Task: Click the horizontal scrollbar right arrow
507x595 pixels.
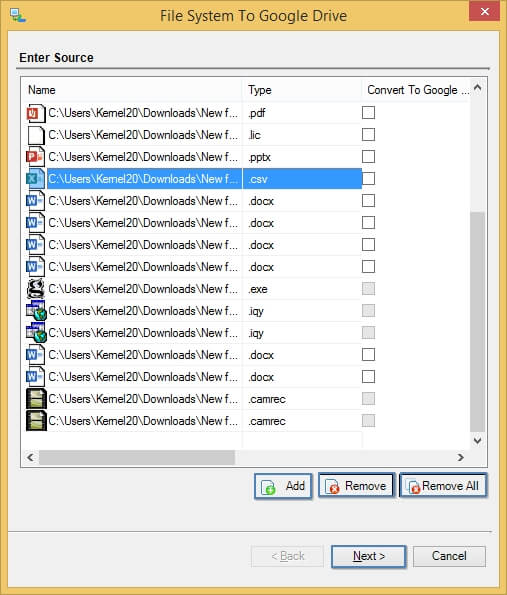Action: (461, 457)
